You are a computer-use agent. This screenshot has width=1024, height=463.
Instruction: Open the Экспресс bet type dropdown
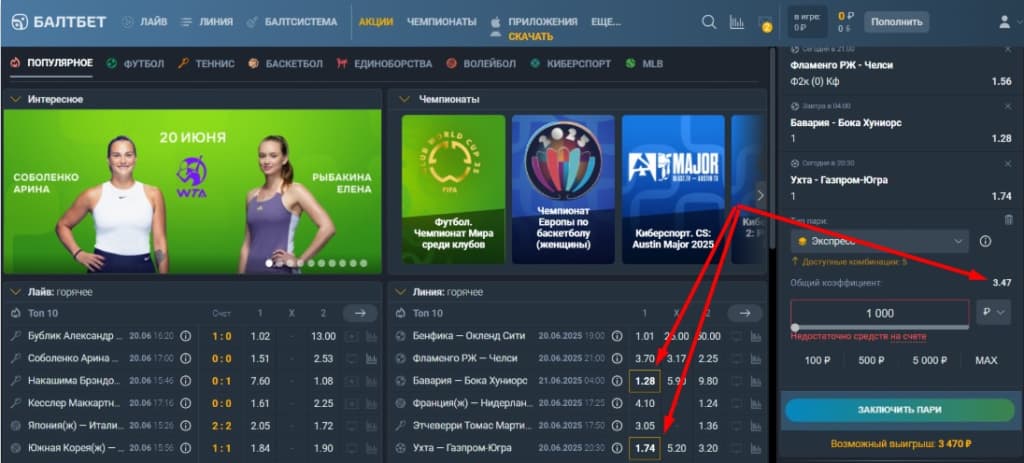[879, 242]
